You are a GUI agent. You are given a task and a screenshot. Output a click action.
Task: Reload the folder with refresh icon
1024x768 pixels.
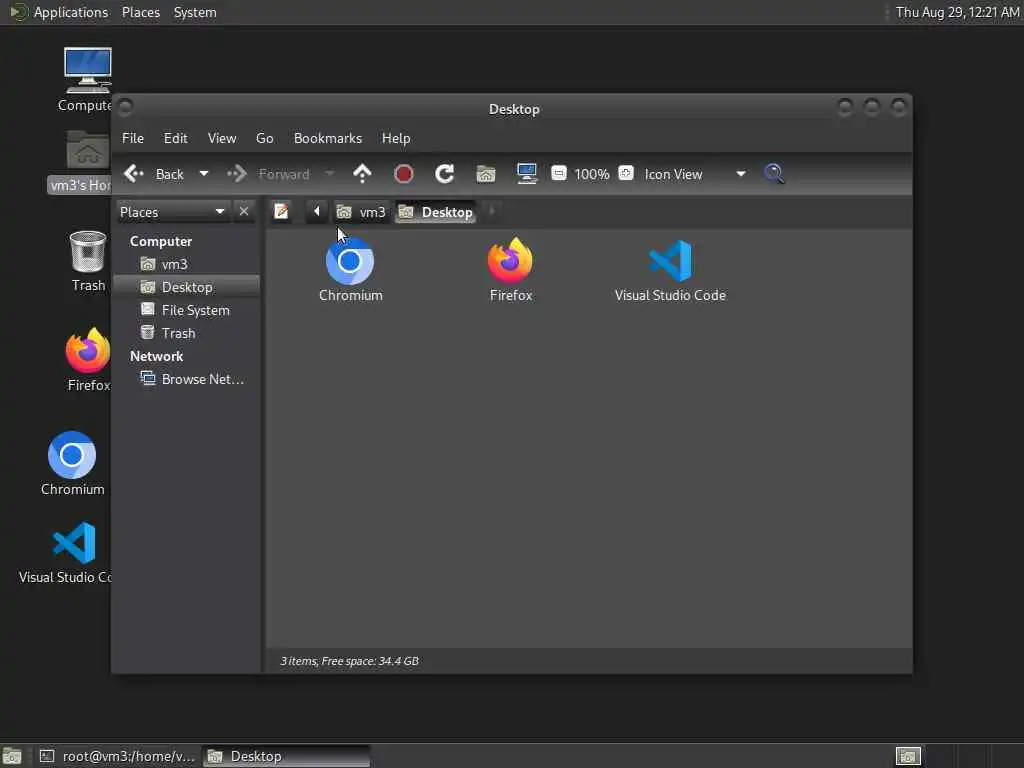(x=445, y=174)
